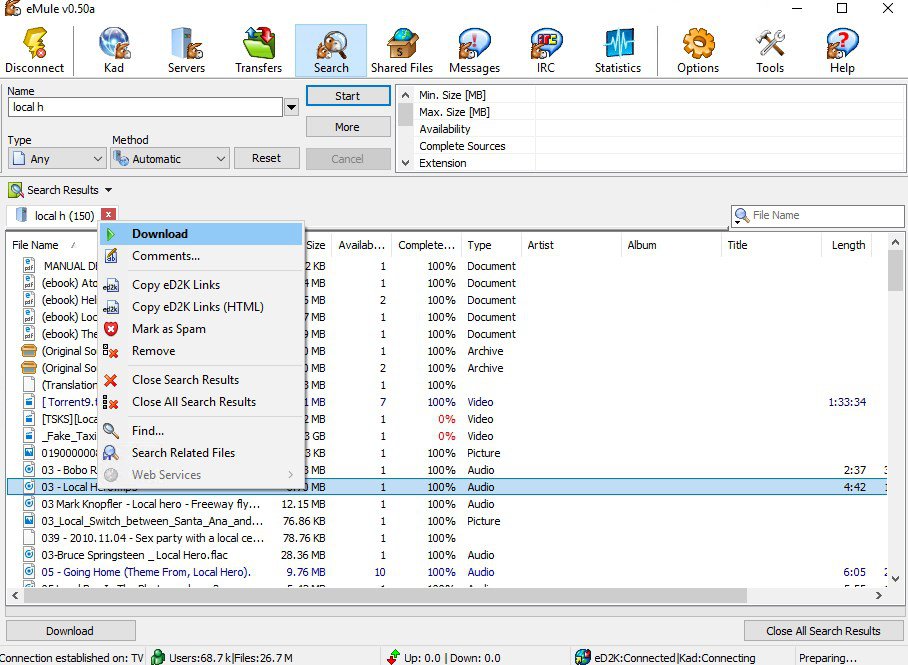
Task: Click the Min. Size [MB] value field
Action: [720, 95]
